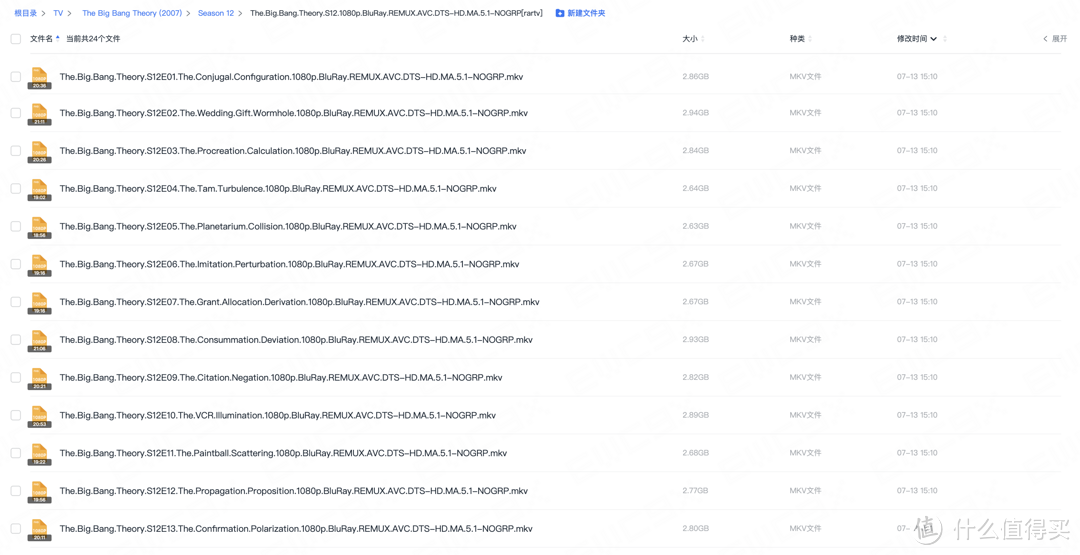
Task: Click the new folder icon (新建文件夹)
Action: click(560, 13)
